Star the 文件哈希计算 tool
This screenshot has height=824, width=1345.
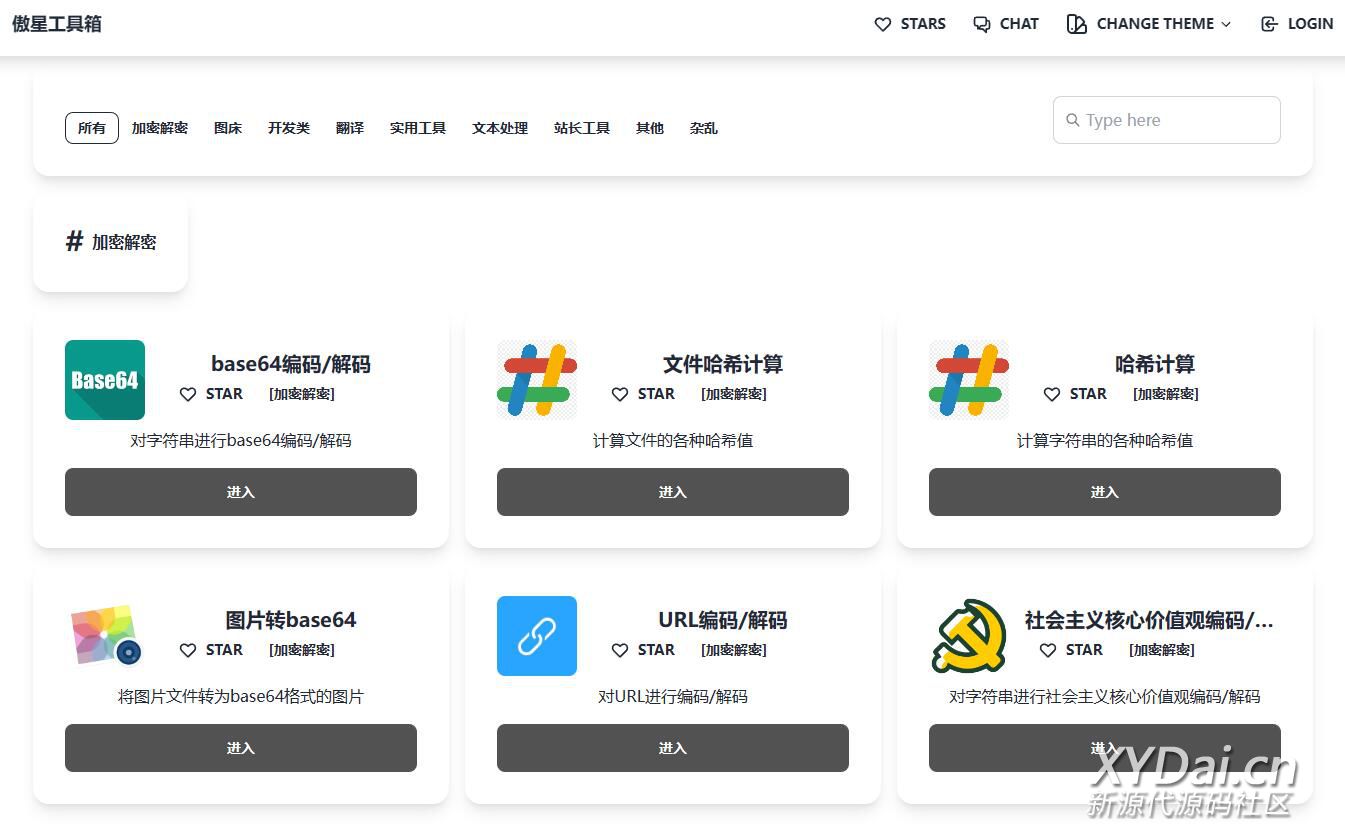(x=643, y=394)
